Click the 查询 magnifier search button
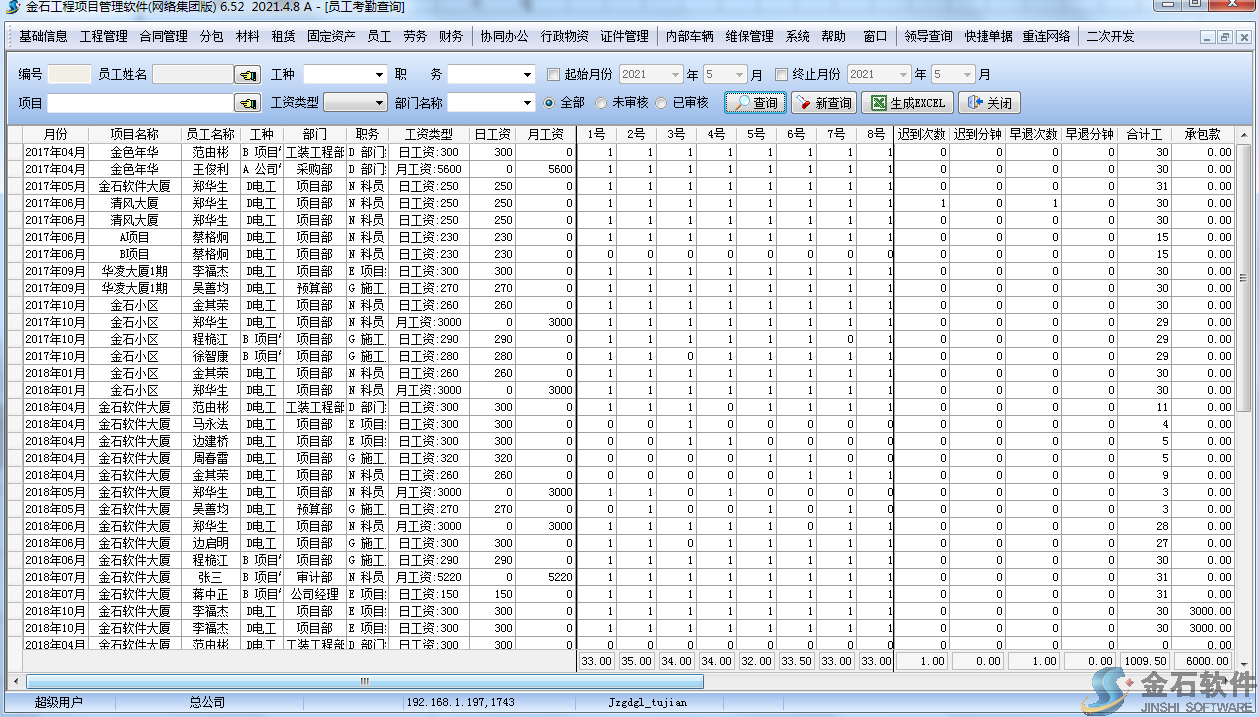This screenshot has height=717, width=1259. (755, 103)
